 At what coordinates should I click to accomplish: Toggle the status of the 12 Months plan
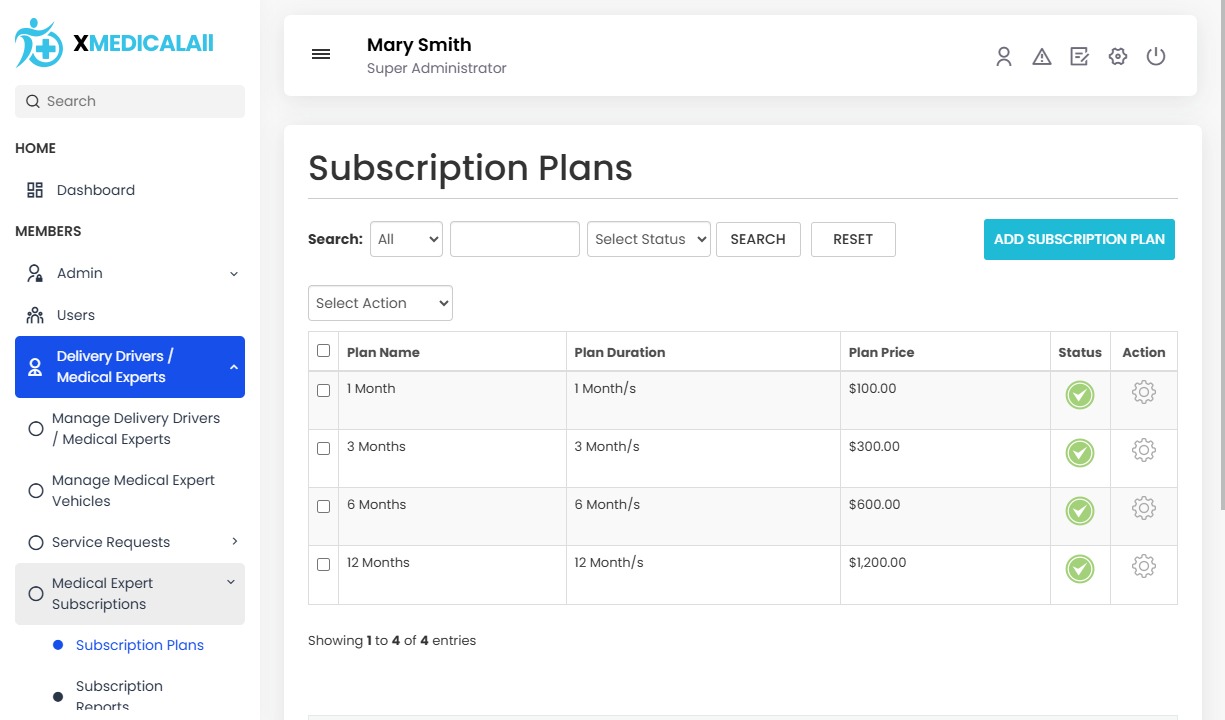pos(1079,569)
